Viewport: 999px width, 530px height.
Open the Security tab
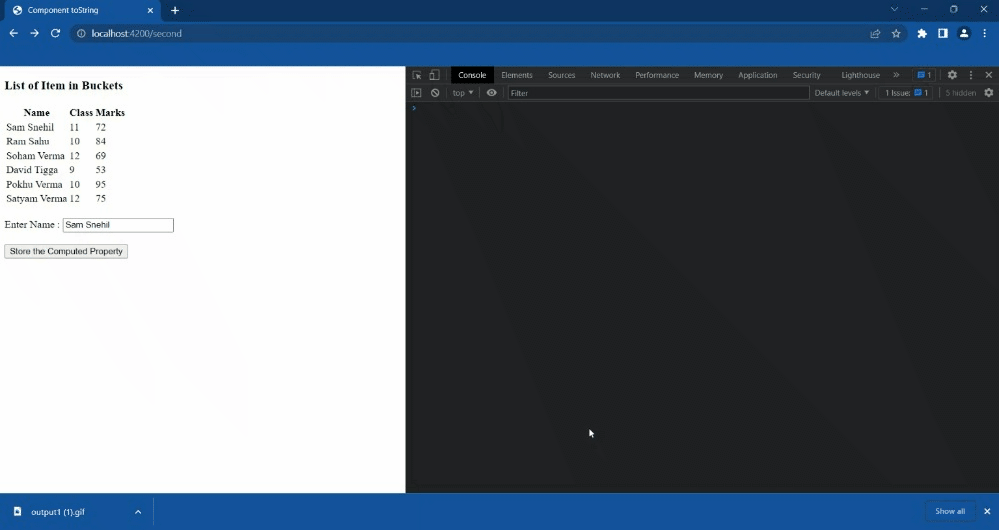tap(807, 75)
